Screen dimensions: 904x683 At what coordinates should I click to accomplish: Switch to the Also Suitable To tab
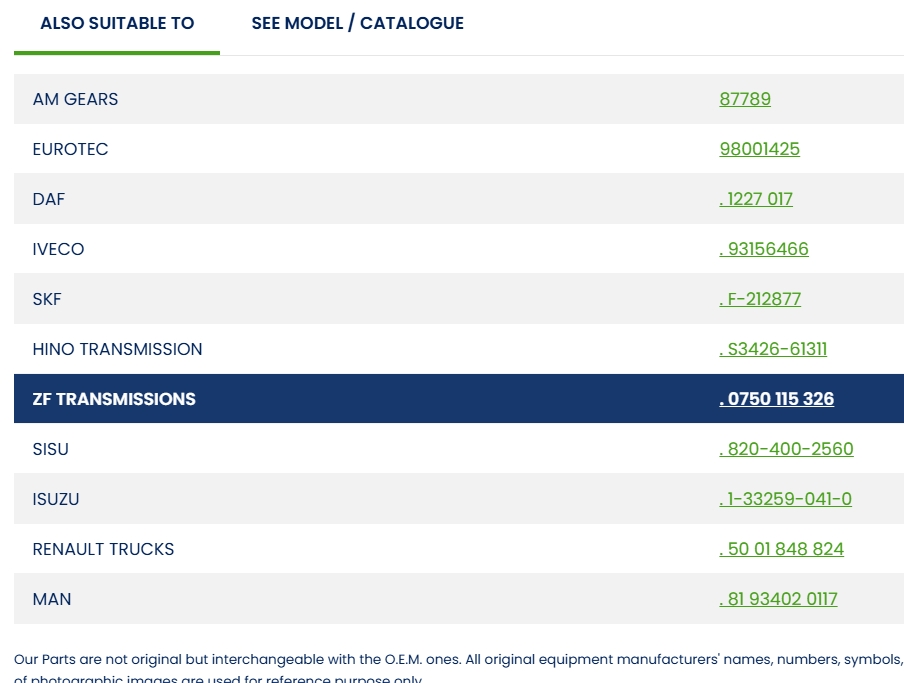117,23
